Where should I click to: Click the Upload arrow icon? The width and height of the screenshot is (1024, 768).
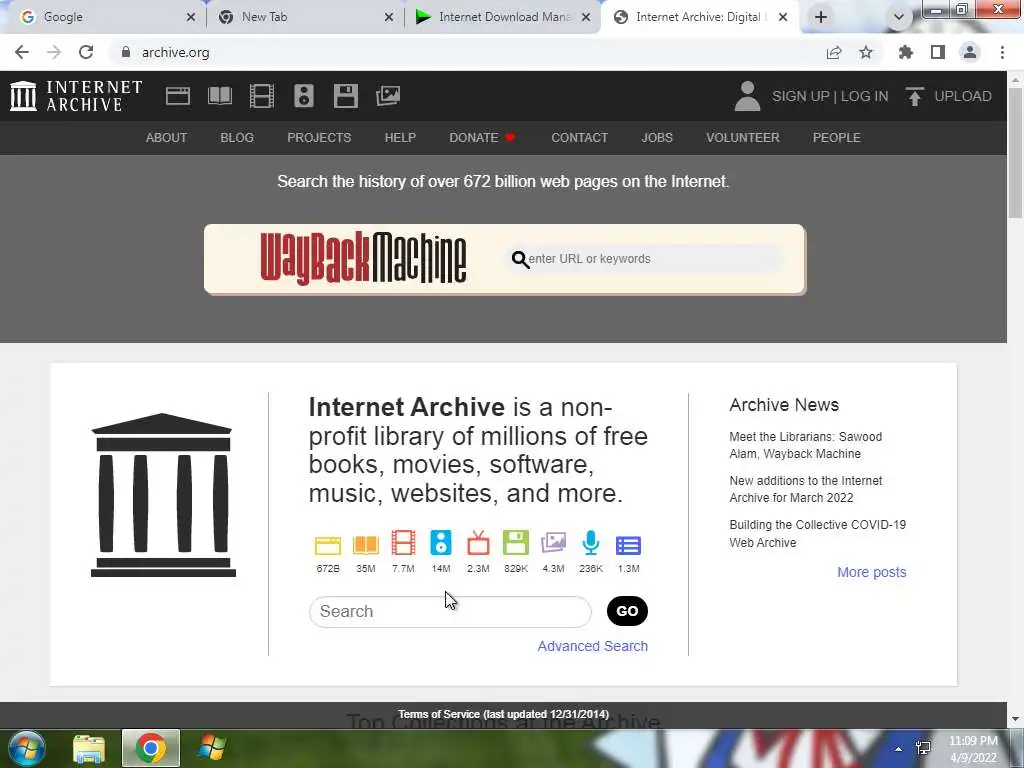[914, 96]
